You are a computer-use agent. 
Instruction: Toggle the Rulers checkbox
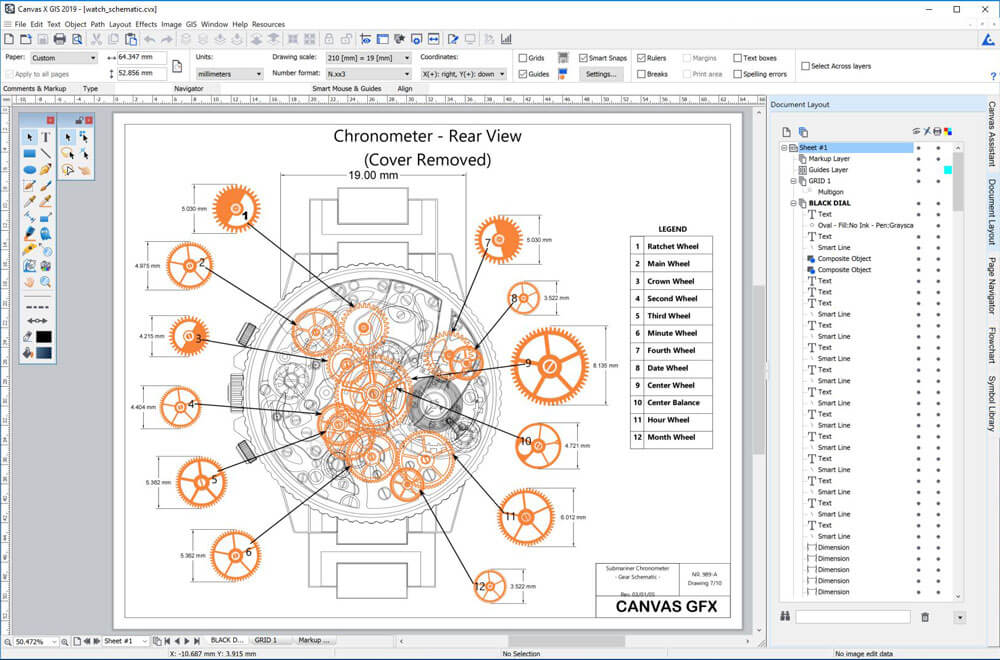click(x=641, y=58)
